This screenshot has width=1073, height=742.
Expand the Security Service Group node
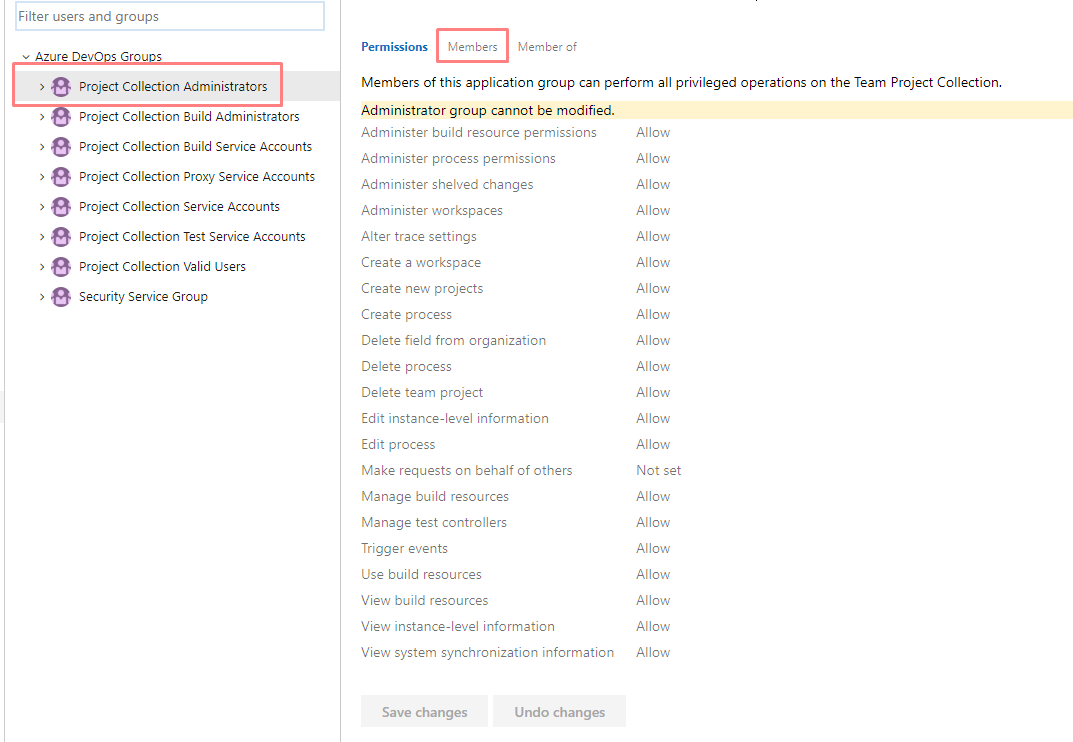(x=42, y=297)
